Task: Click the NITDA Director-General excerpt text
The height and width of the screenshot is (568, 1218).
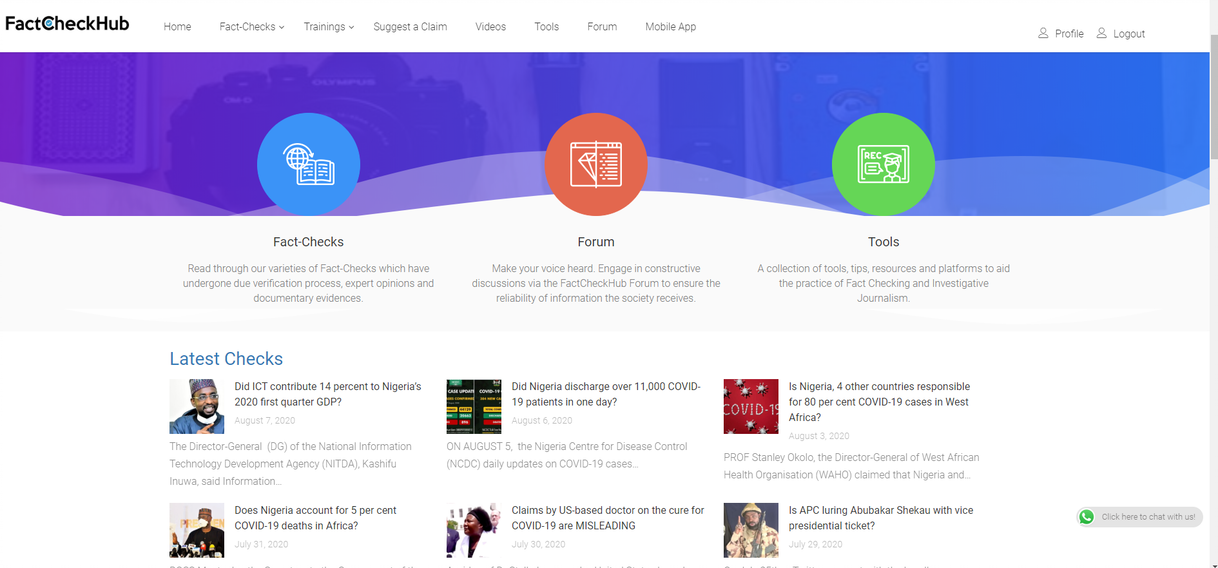Action: [x=291, y=464]
